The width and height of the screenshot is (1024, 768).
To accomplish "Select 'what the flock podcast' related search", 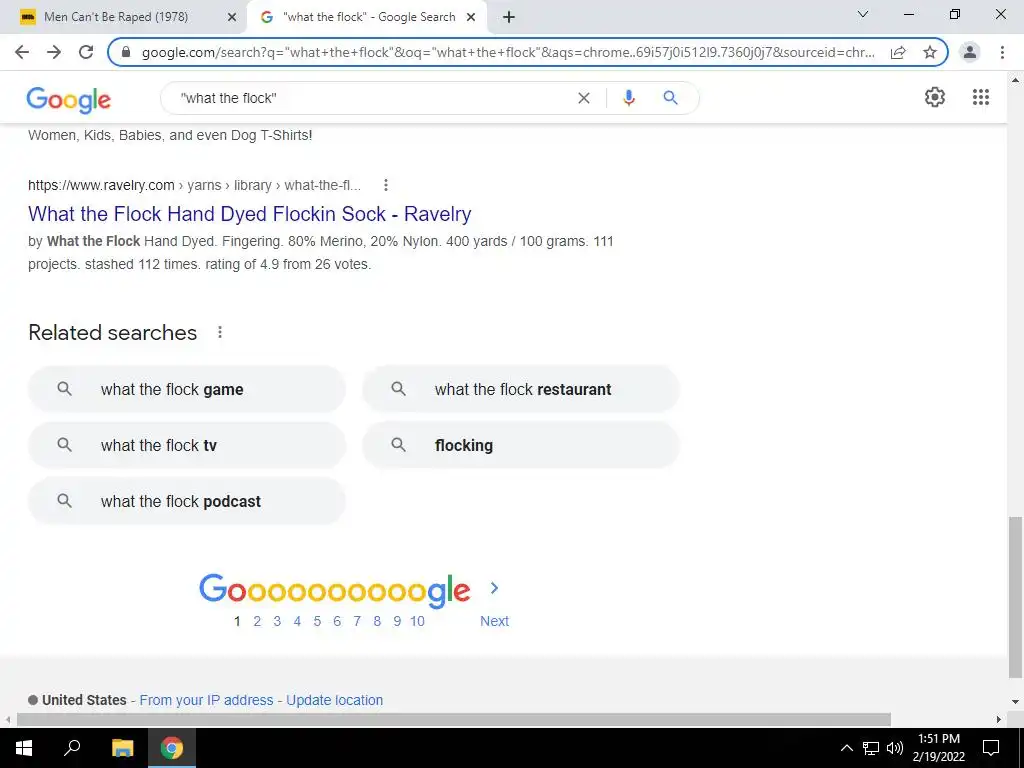I will (x=187, y=501).
